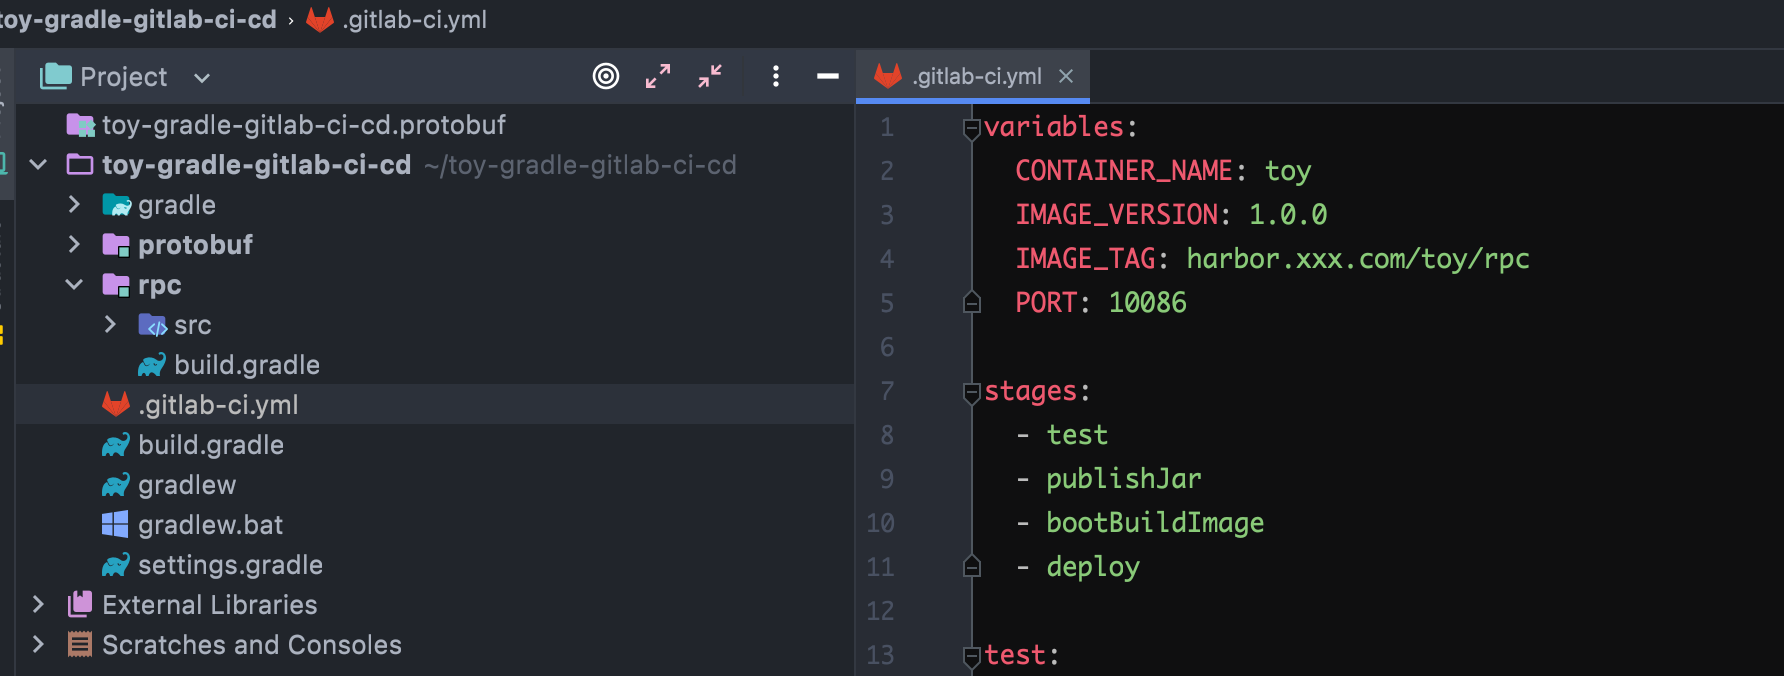This screenshot has width=1784, height=676.
Task: Click the harbor.xxx.com/toy/rpc value
Action: pos(1358,259)
